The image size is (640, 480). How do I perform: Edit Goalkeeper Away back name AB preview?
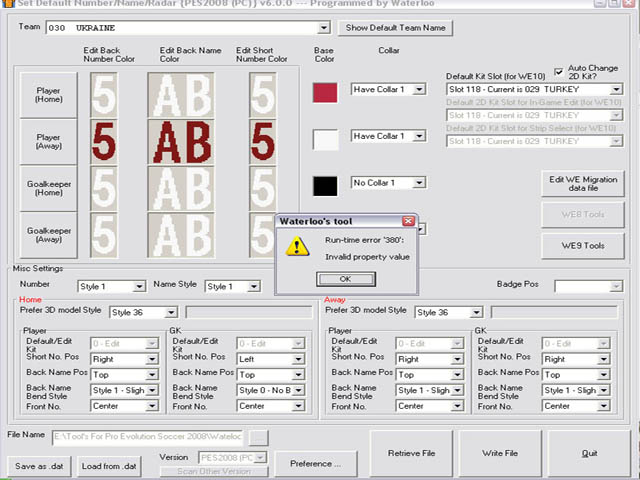[181, 235]
